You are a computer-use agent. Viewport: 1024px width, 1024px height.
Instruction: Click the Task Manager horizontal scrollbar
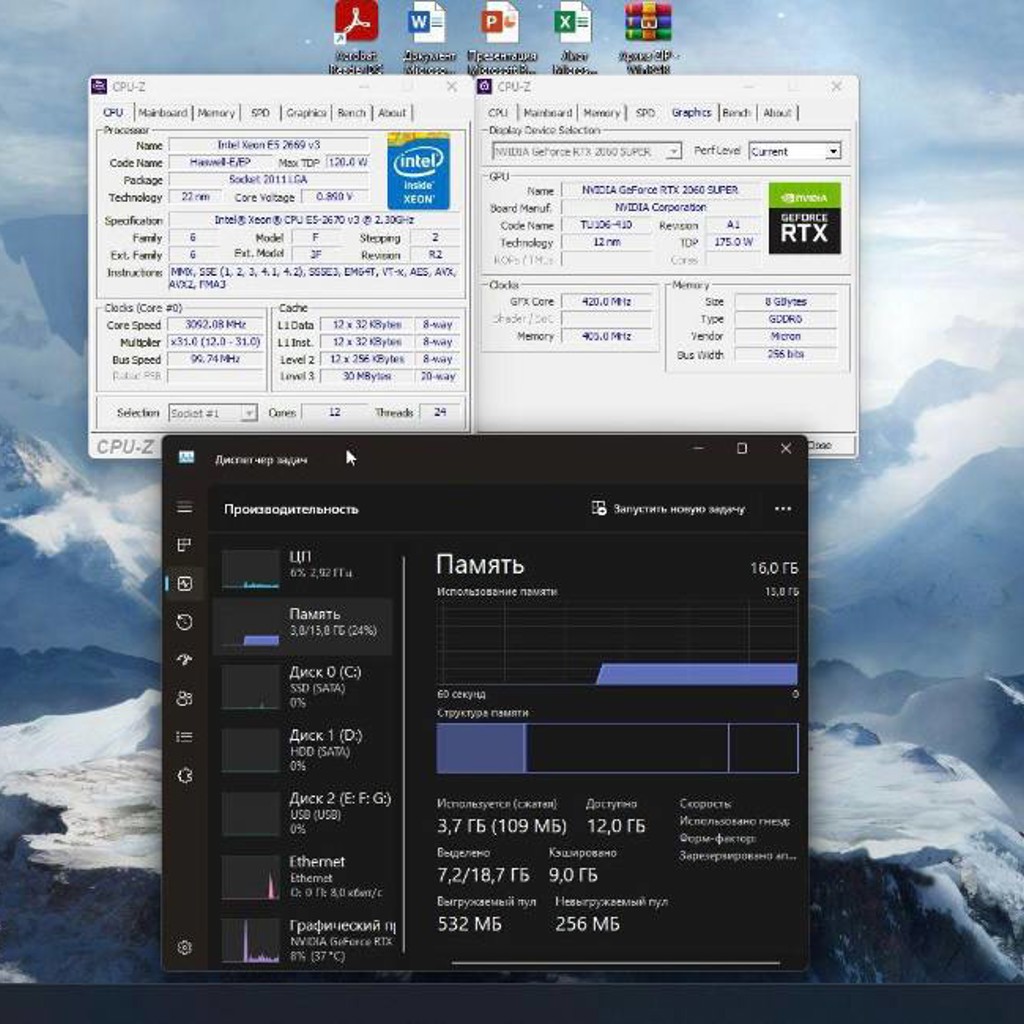click(x=615, y=963)
